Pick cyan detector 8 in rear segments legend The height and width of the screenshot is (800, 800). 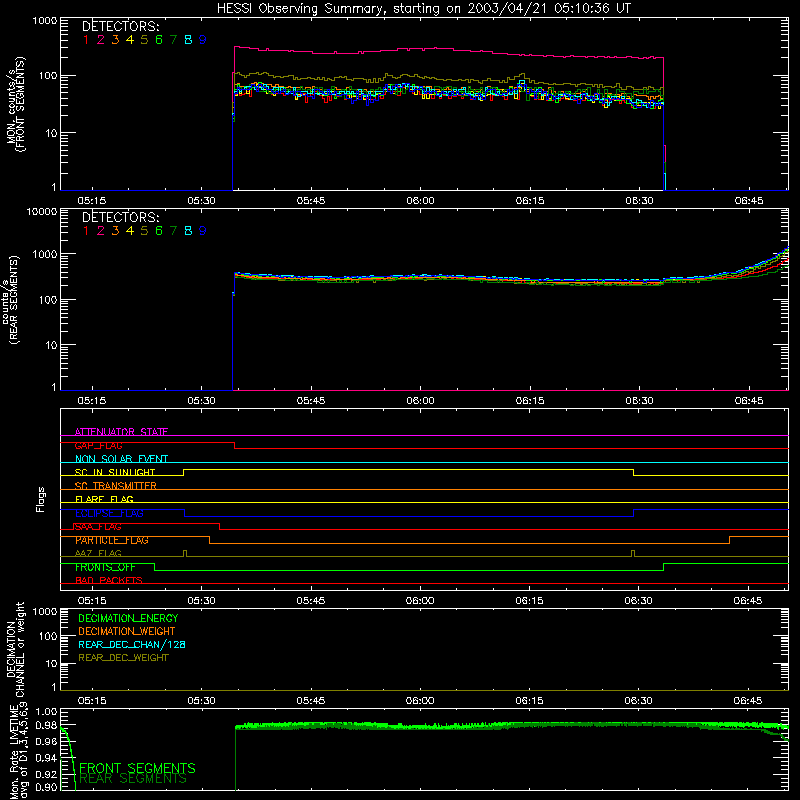[x=188, y=231]
